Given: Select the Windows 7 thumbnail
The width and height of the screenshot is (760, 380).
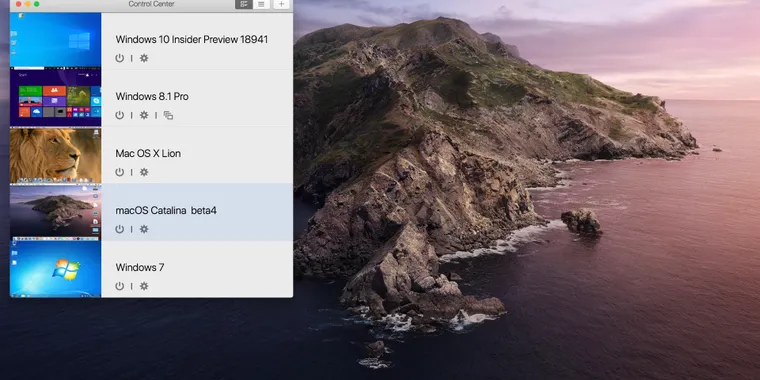Looking at the screenshot, I should (56, 269).
